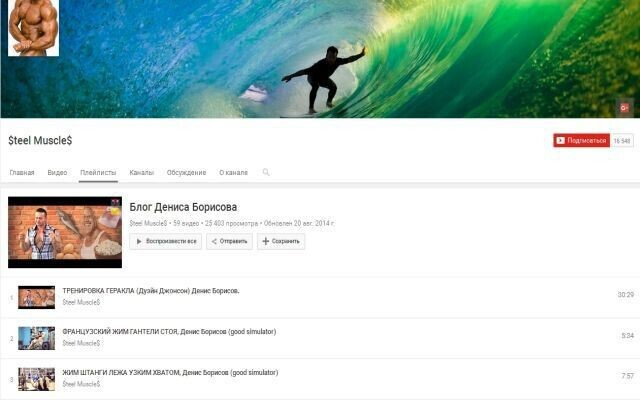Image resolution: width=640 pixels, height=400 pixels.
Task: Open the Главная tab
Action: tap(22, 172)
